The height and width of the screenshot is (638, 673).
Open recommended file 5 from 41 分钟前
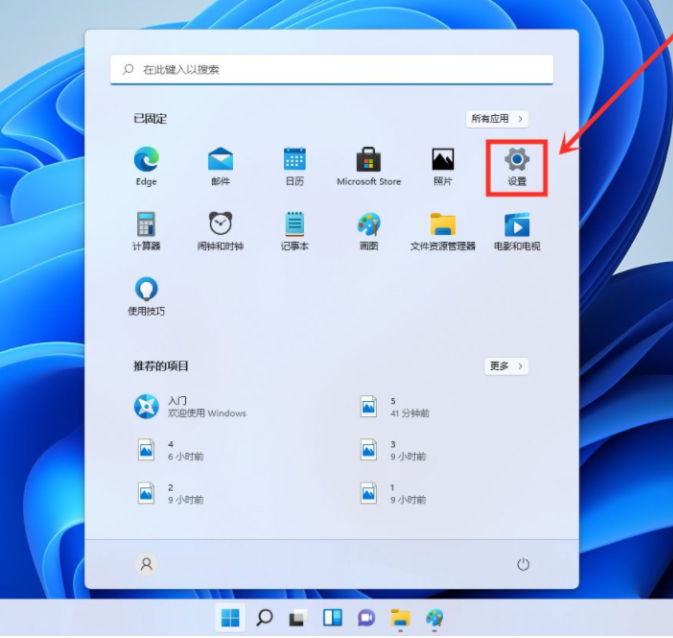tap(394, 407)
